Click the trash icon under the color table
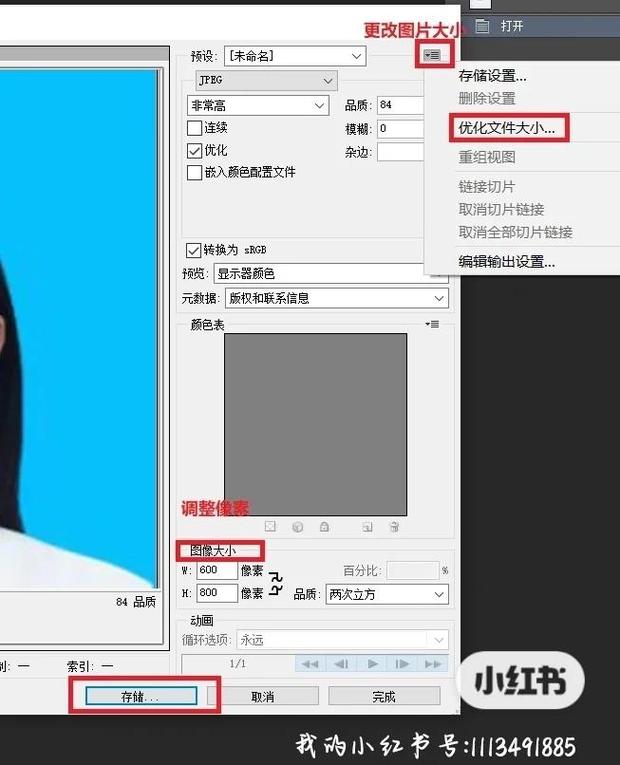The image size is (620, 765). click(395, 527)
